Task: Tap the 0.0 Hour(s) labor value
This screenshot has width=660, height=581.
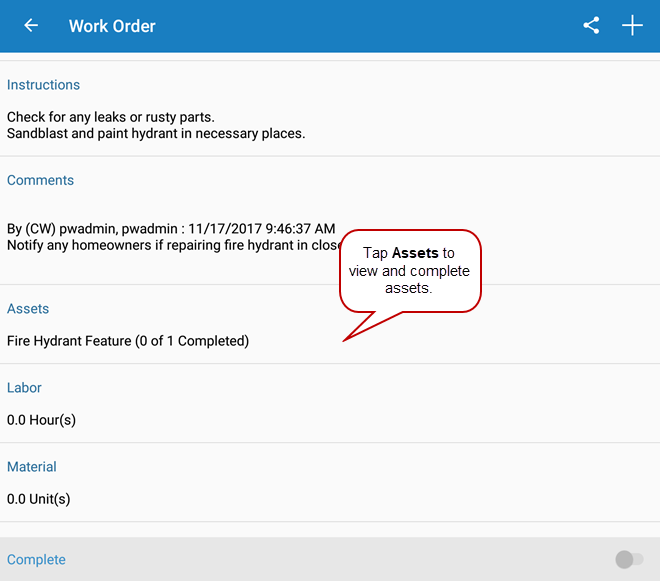Action: [x=41, y=420]
